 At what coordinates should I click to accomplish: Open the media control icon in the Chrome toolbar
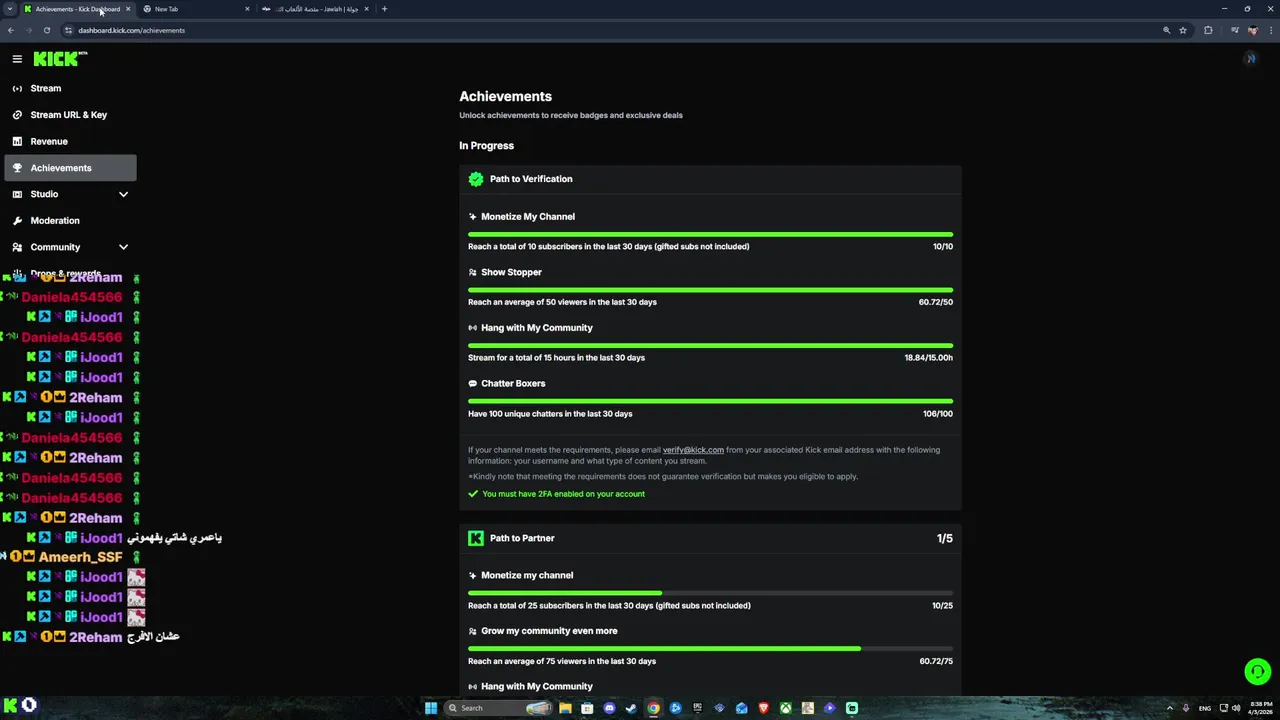[1235, 30]
